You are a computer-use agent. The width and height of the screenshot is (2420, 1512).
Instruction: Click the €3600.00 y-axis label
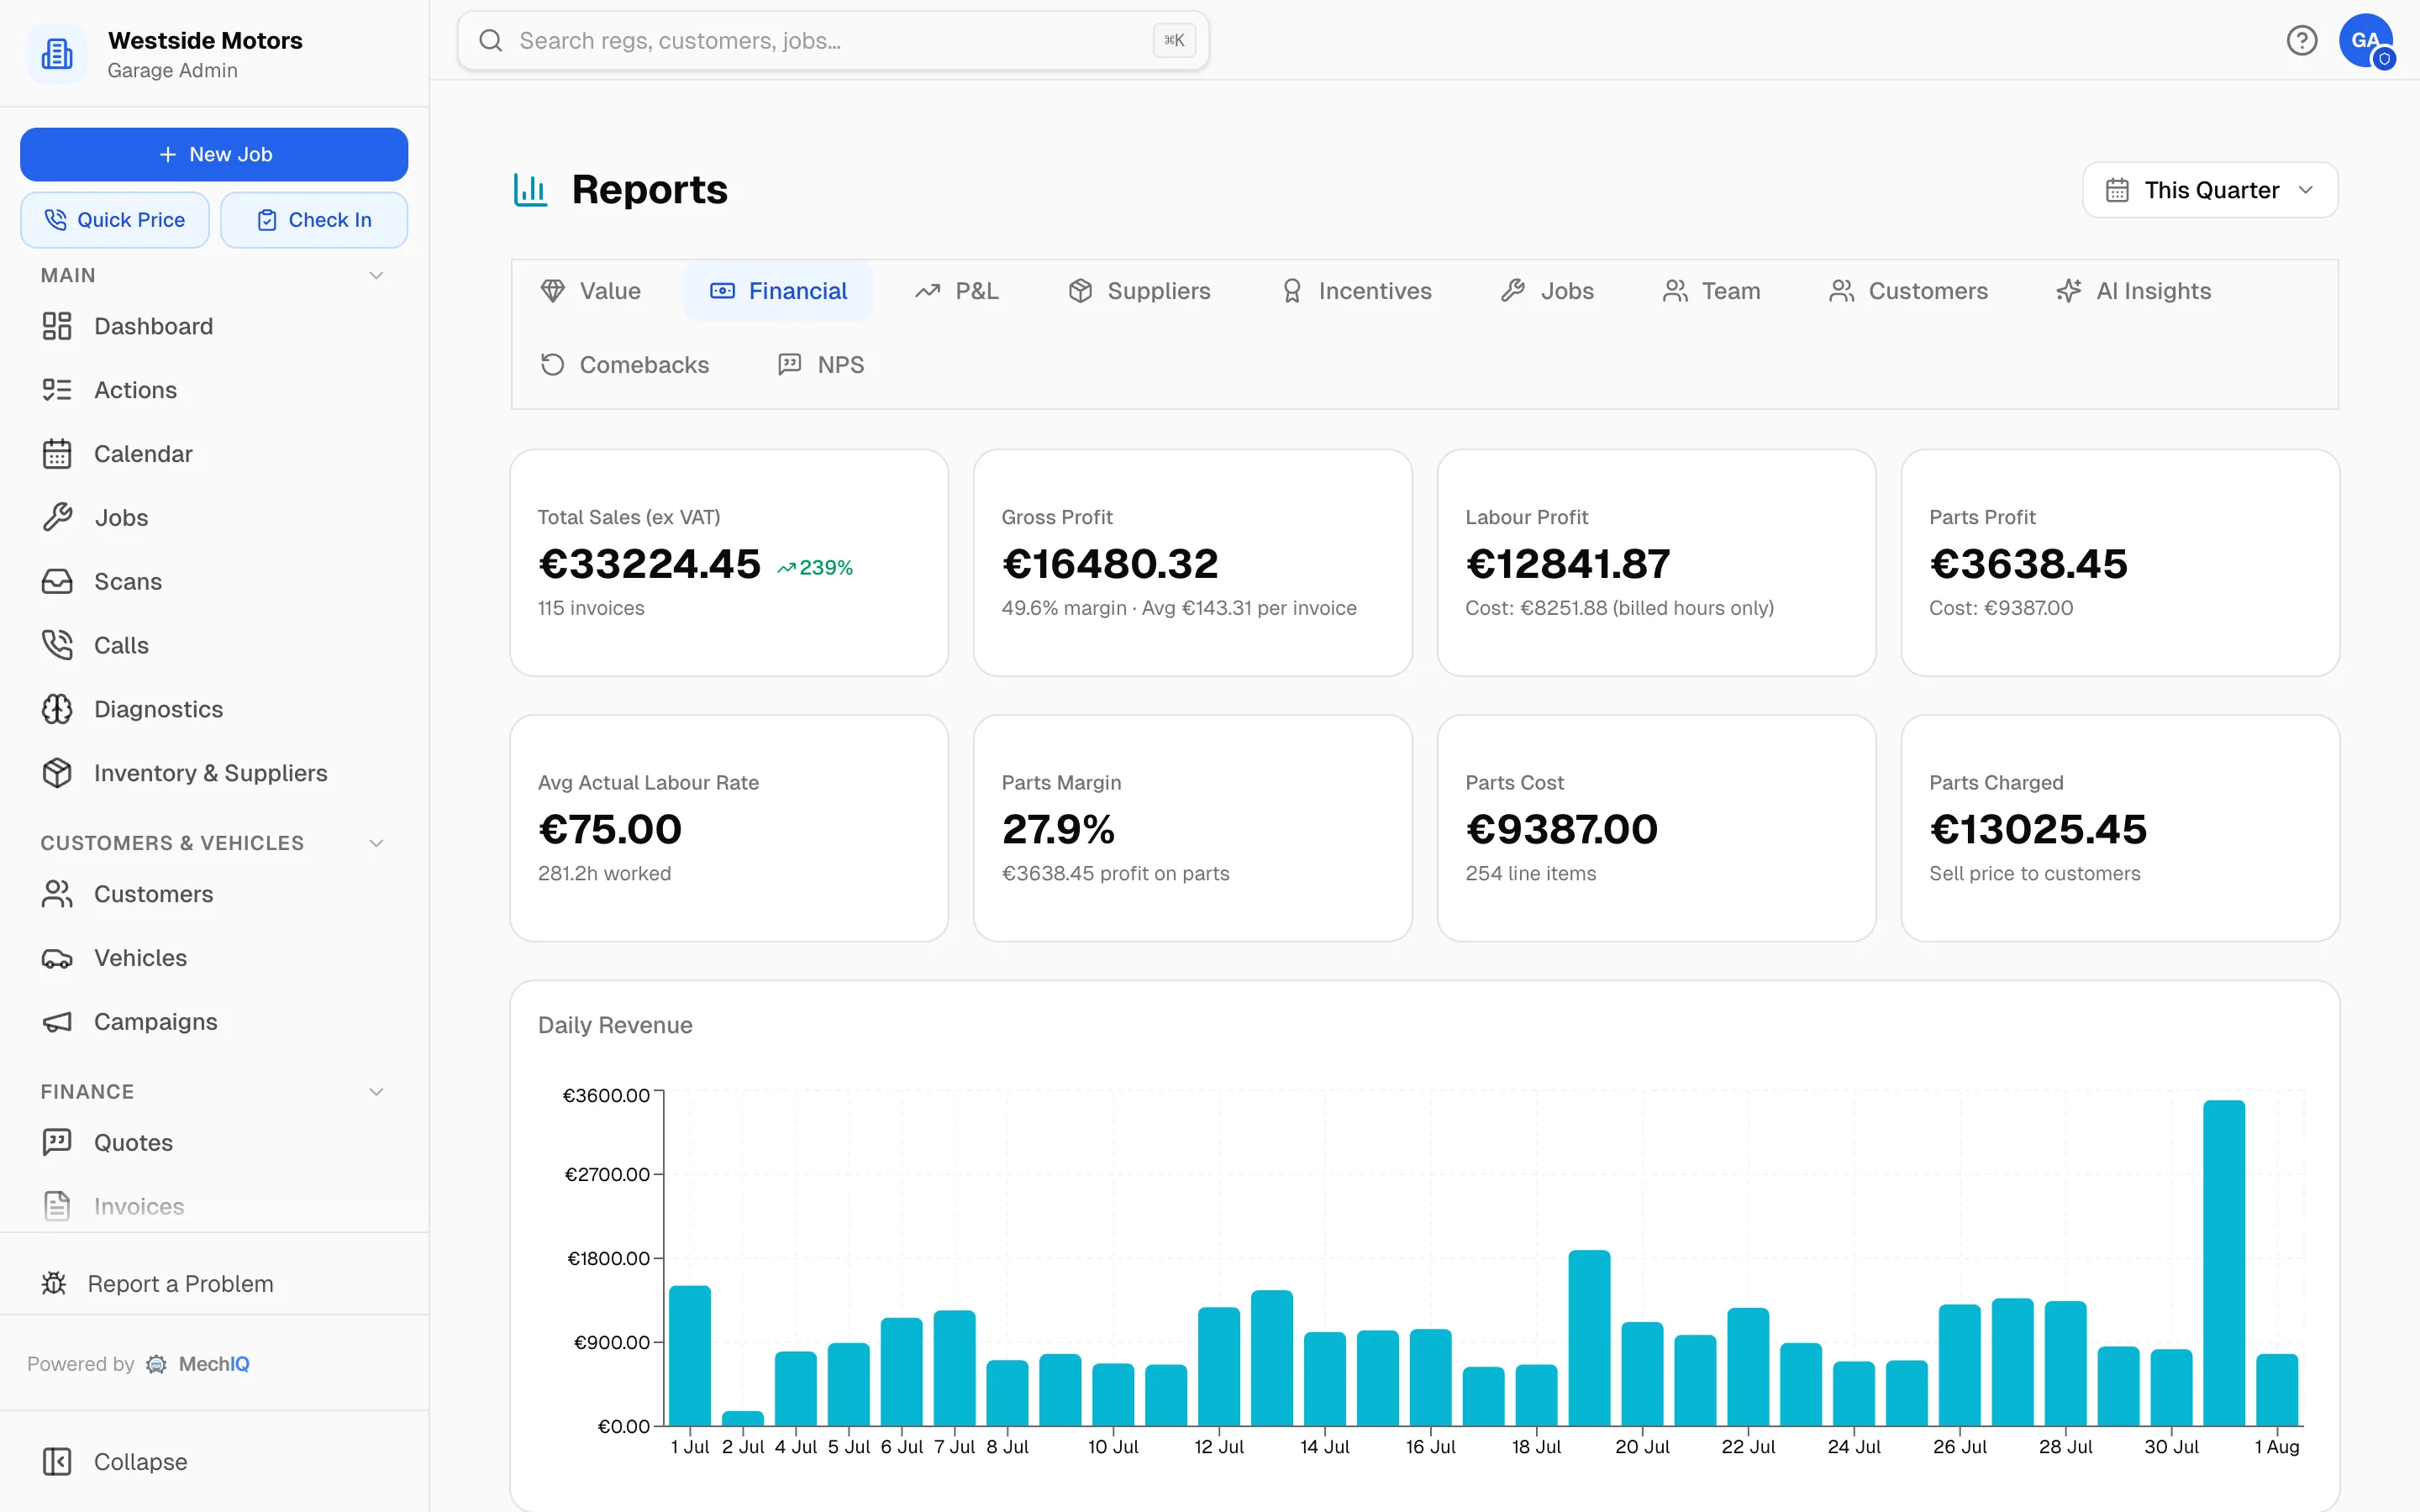tap(606, 1095)
